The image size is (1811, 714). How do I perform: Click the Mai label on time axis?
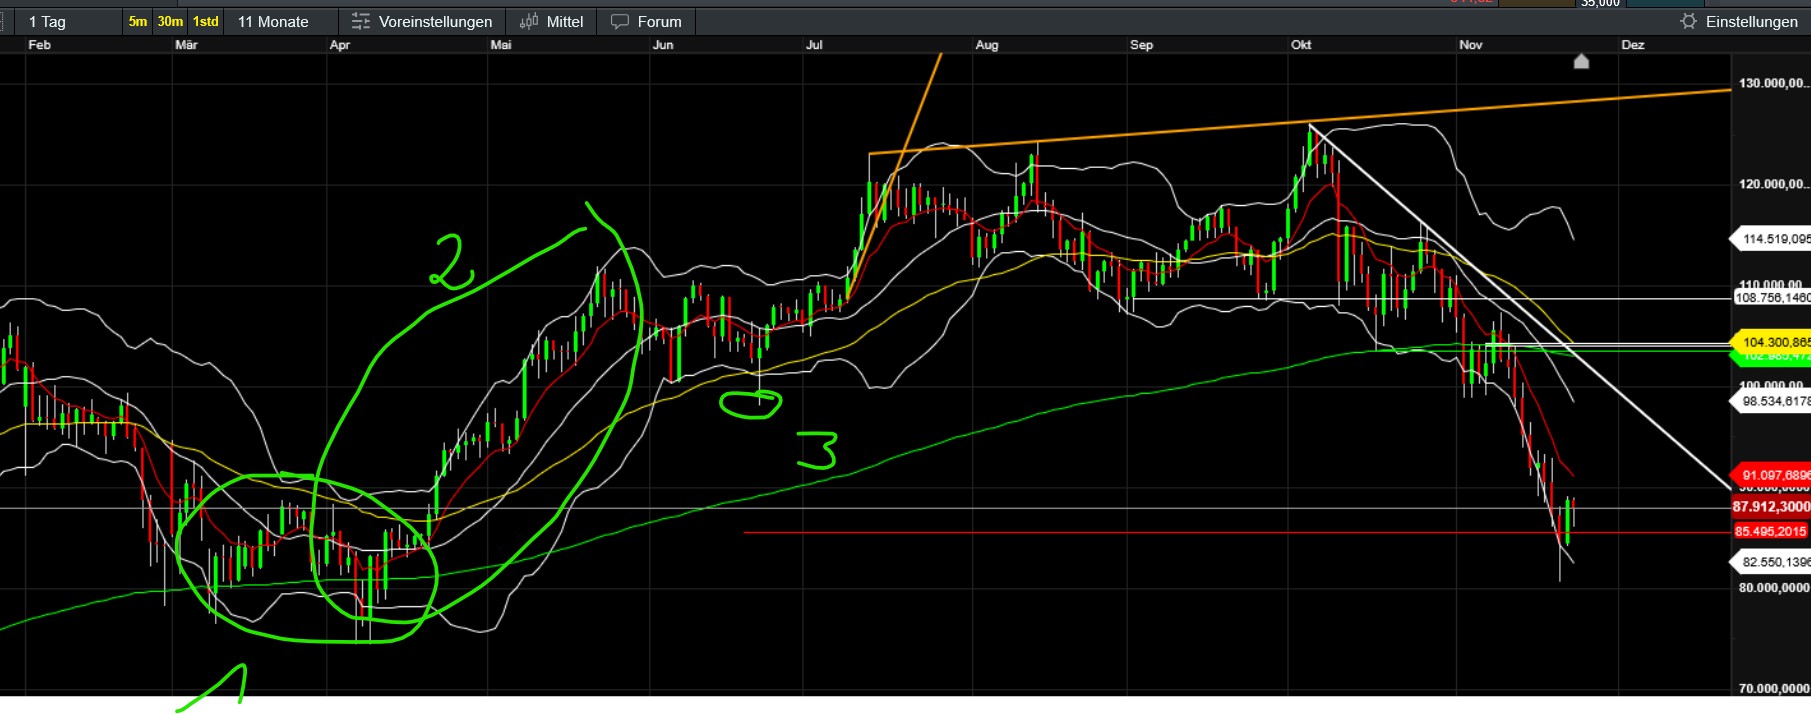[501, 45]
